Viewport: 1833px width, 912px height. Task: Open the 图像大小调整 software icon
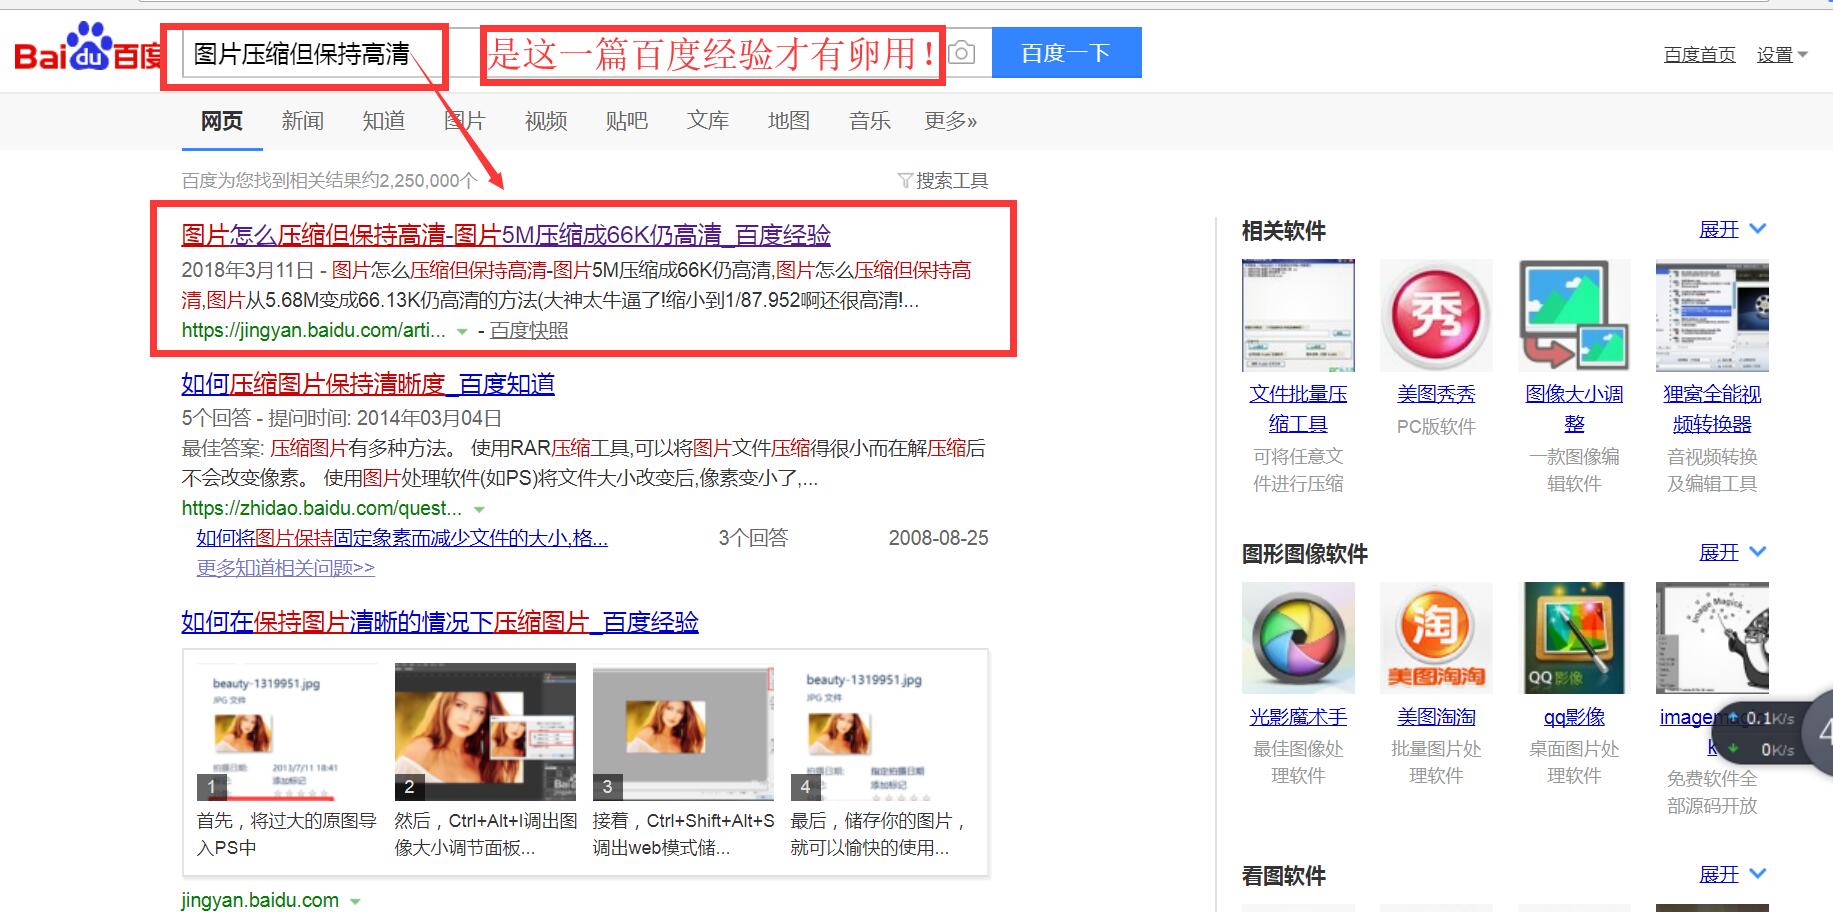(x=1573, y=315)
